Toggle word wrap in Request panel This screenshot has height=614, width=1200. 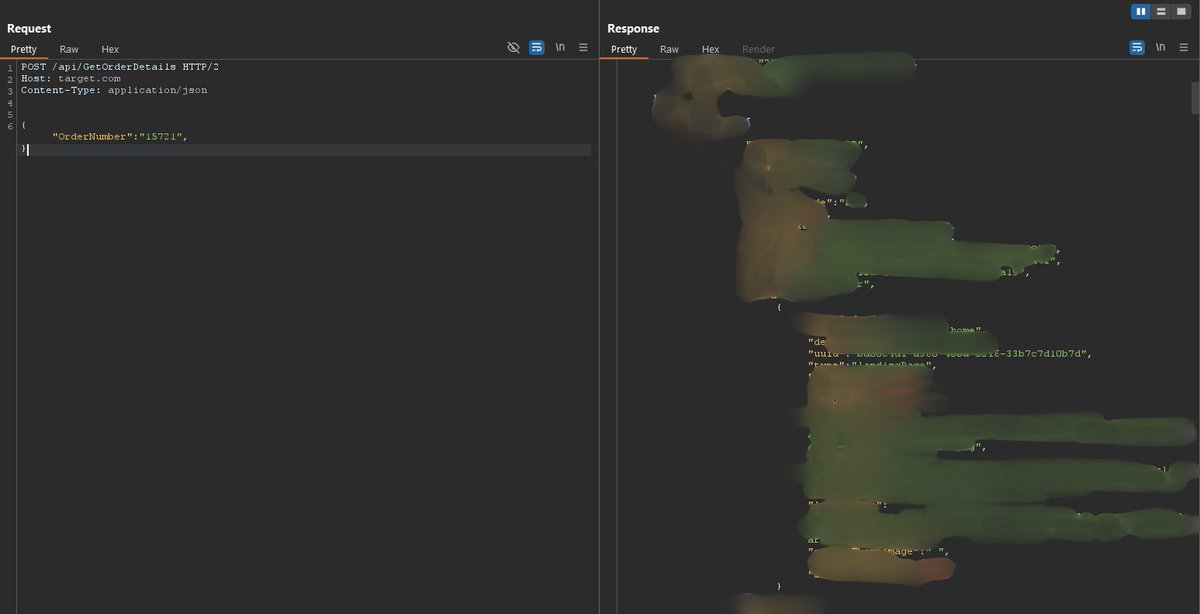point(537,47)
